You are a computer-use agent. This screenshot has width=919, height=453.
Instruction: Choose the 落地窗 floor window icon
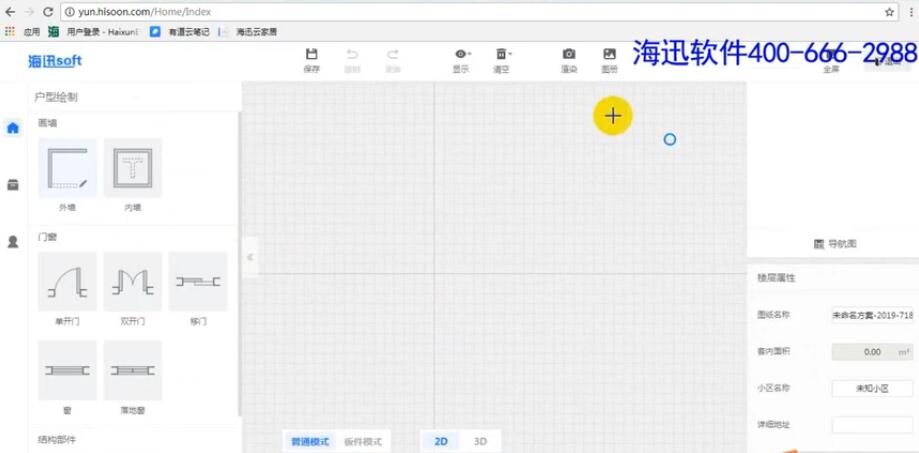click(x=132, y=370)
